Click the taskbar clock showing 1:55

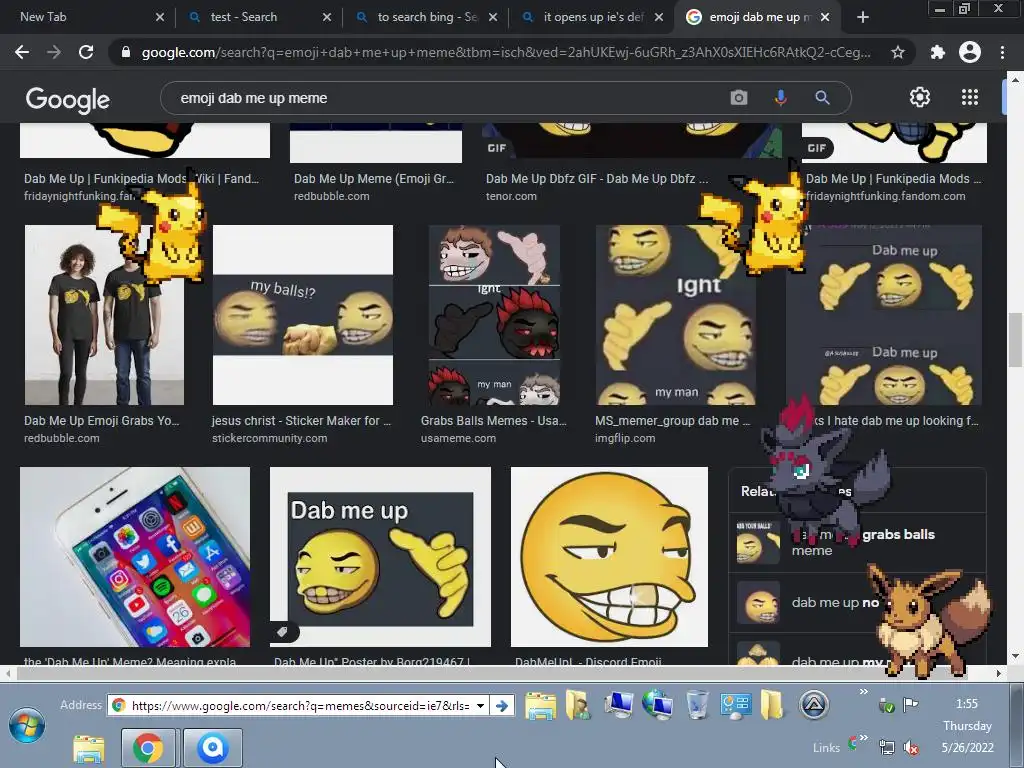[967, 703]
